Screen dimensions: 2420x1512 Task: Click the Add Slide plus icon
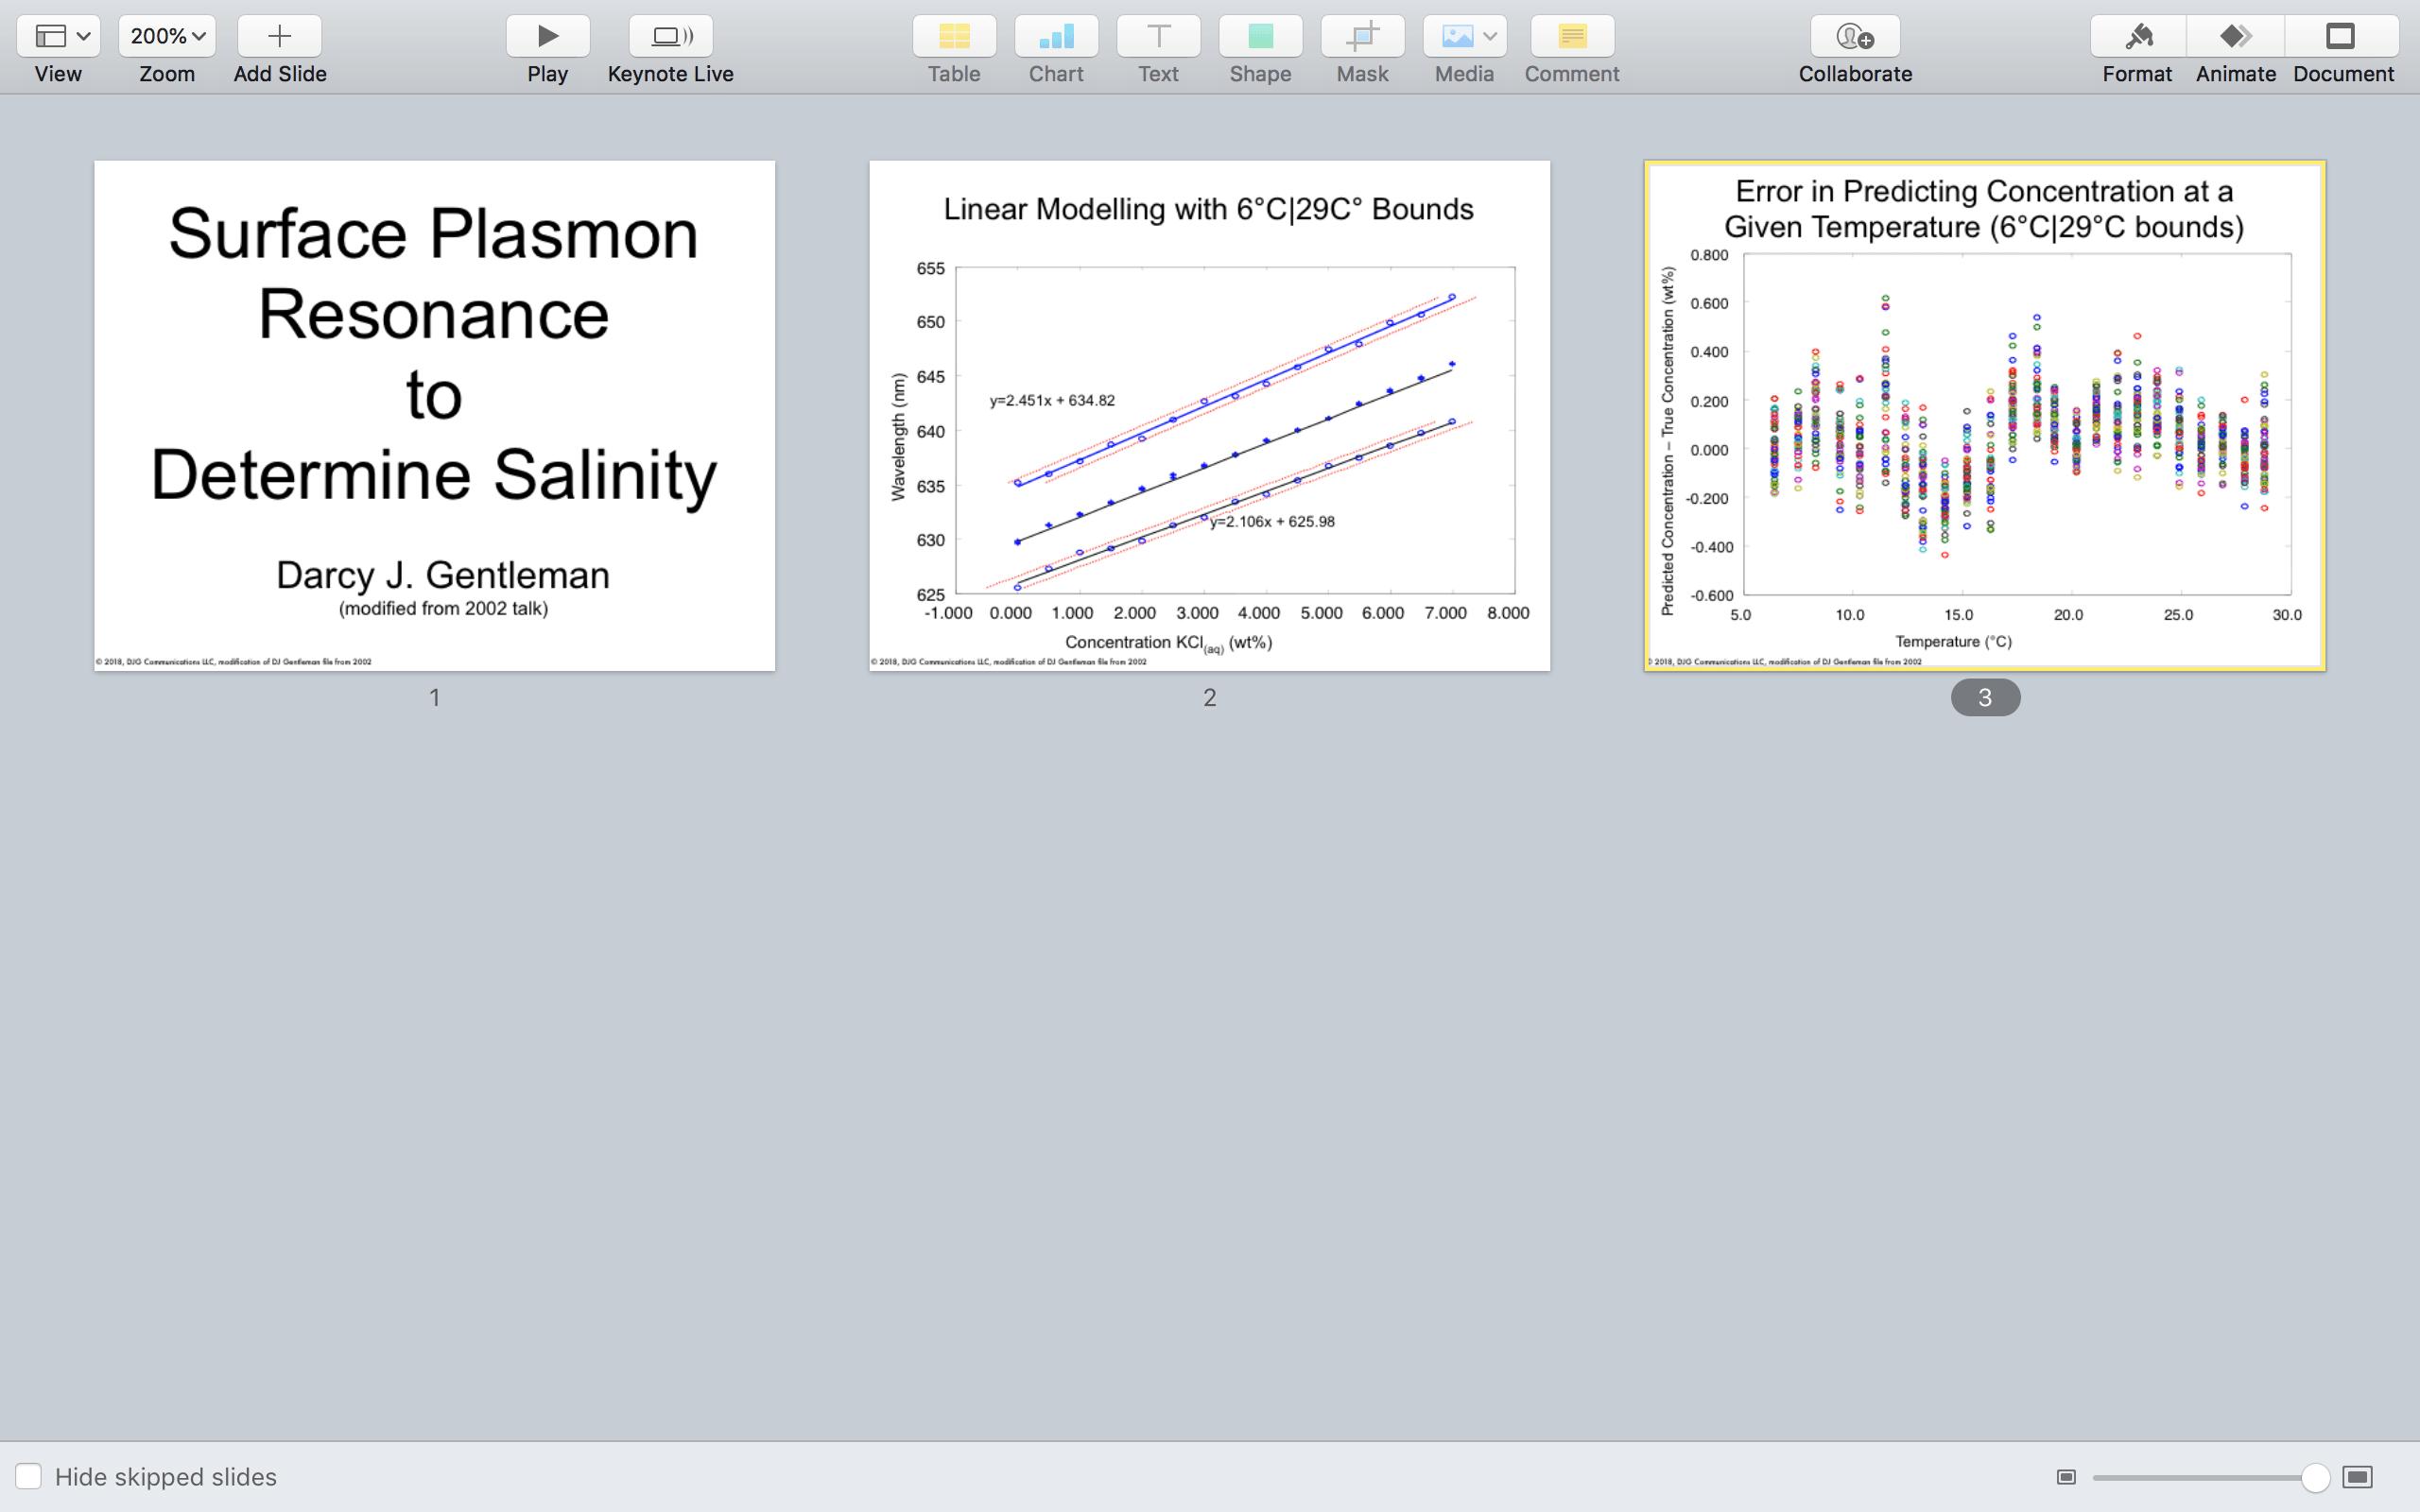pyautogui.click(x=279, y=37)
